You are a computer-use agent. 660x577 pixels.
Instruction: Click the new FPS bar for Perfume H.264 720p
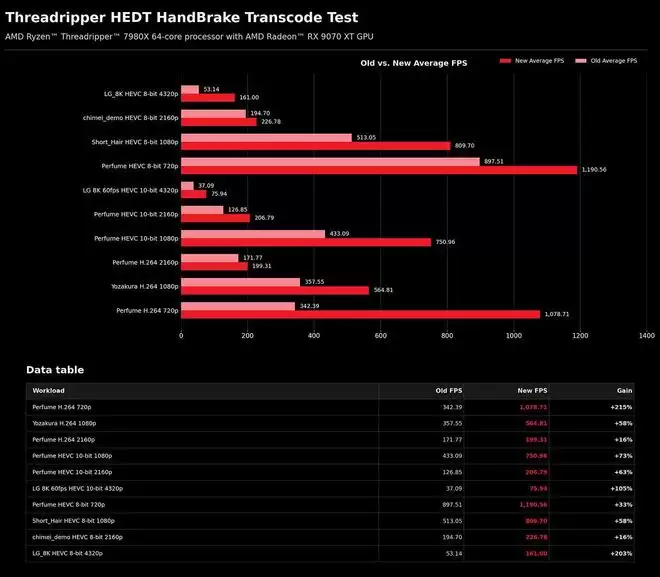361,314
